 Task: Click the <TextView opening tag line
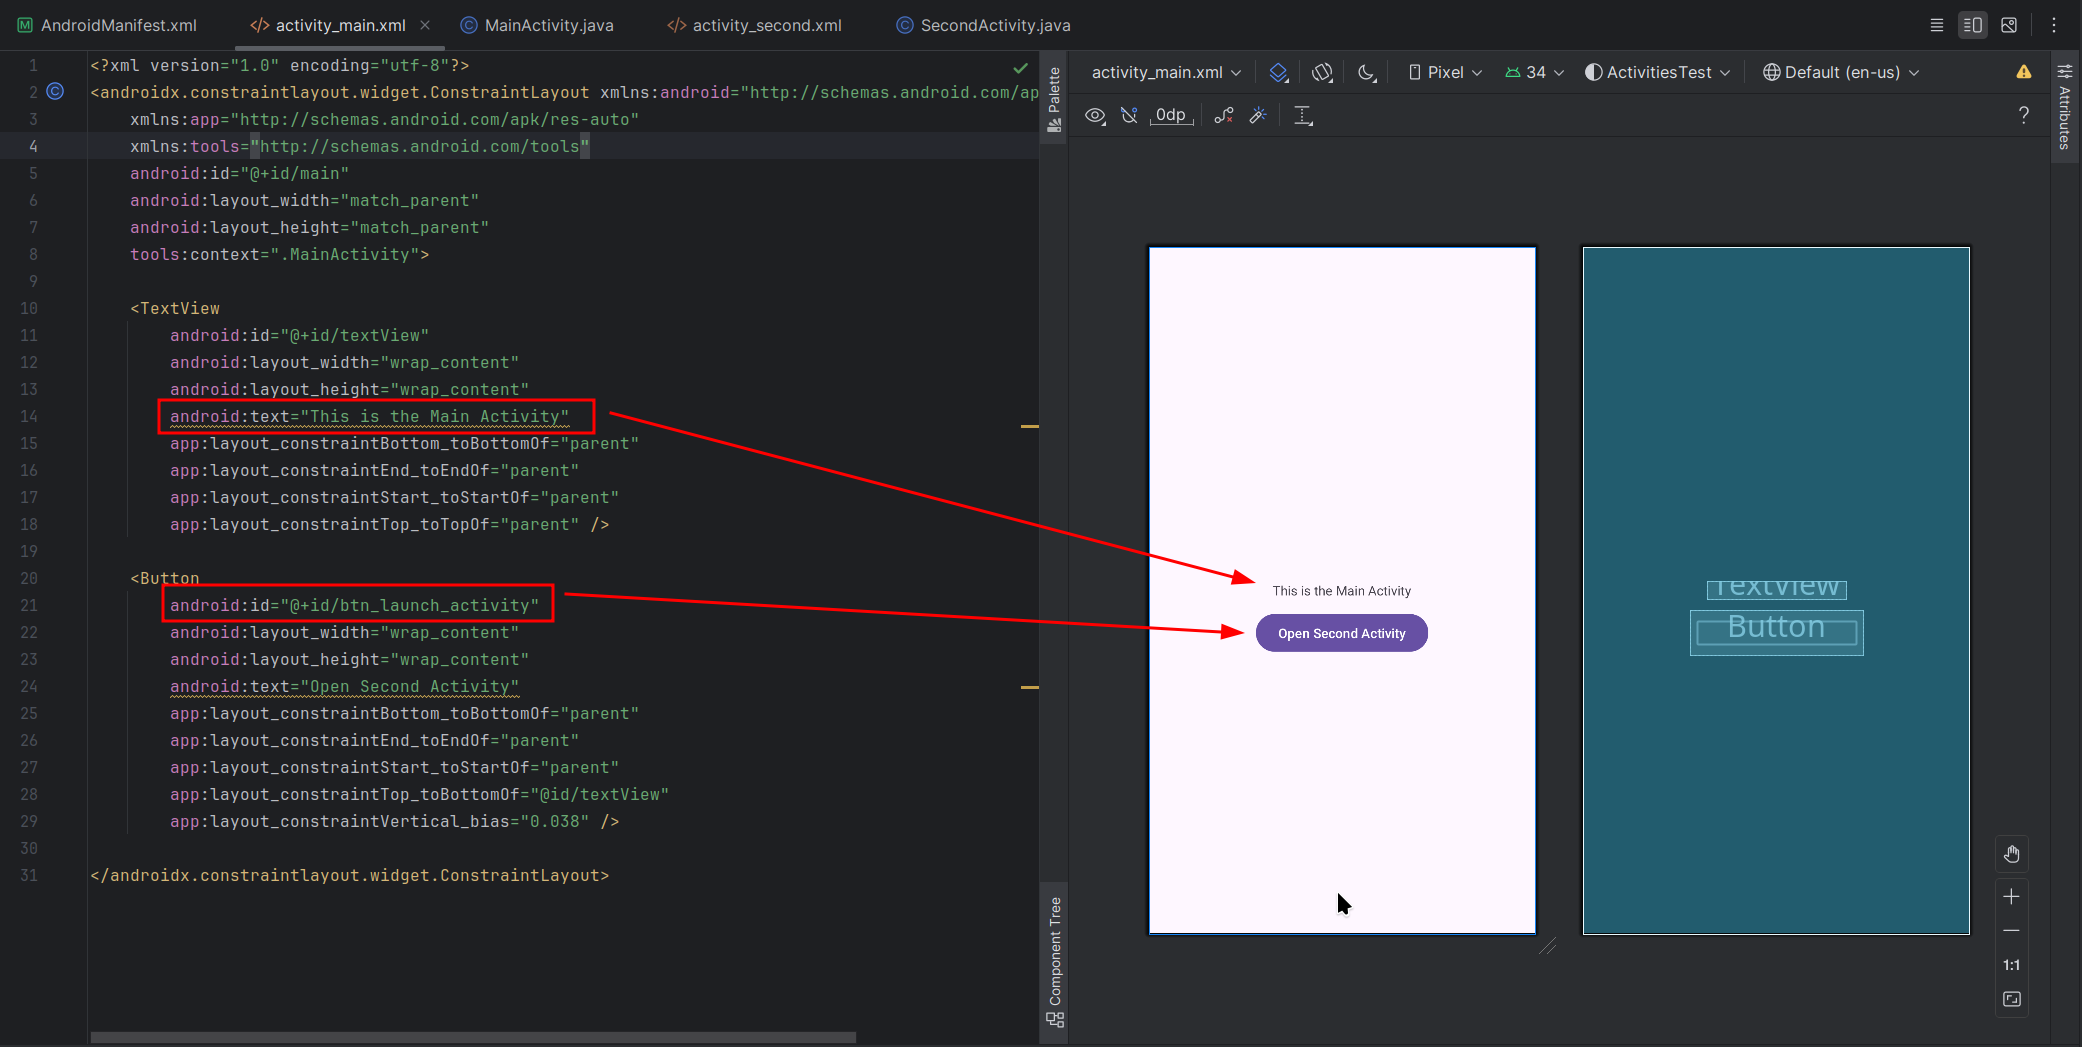click(x=175, y=308)
